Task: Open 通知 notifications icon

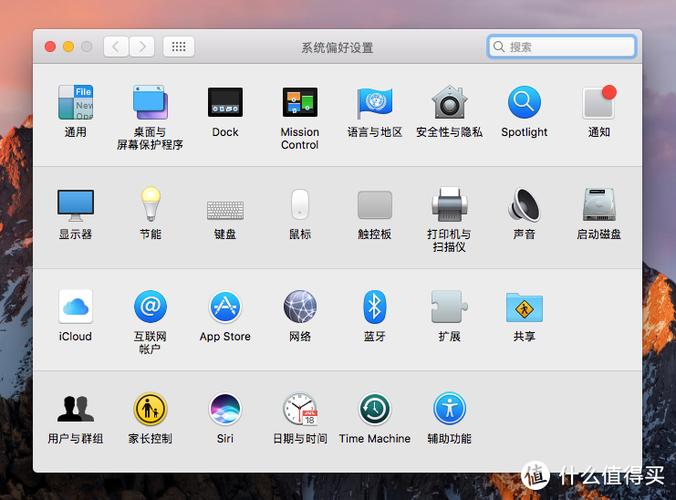Action: point(599,102)
